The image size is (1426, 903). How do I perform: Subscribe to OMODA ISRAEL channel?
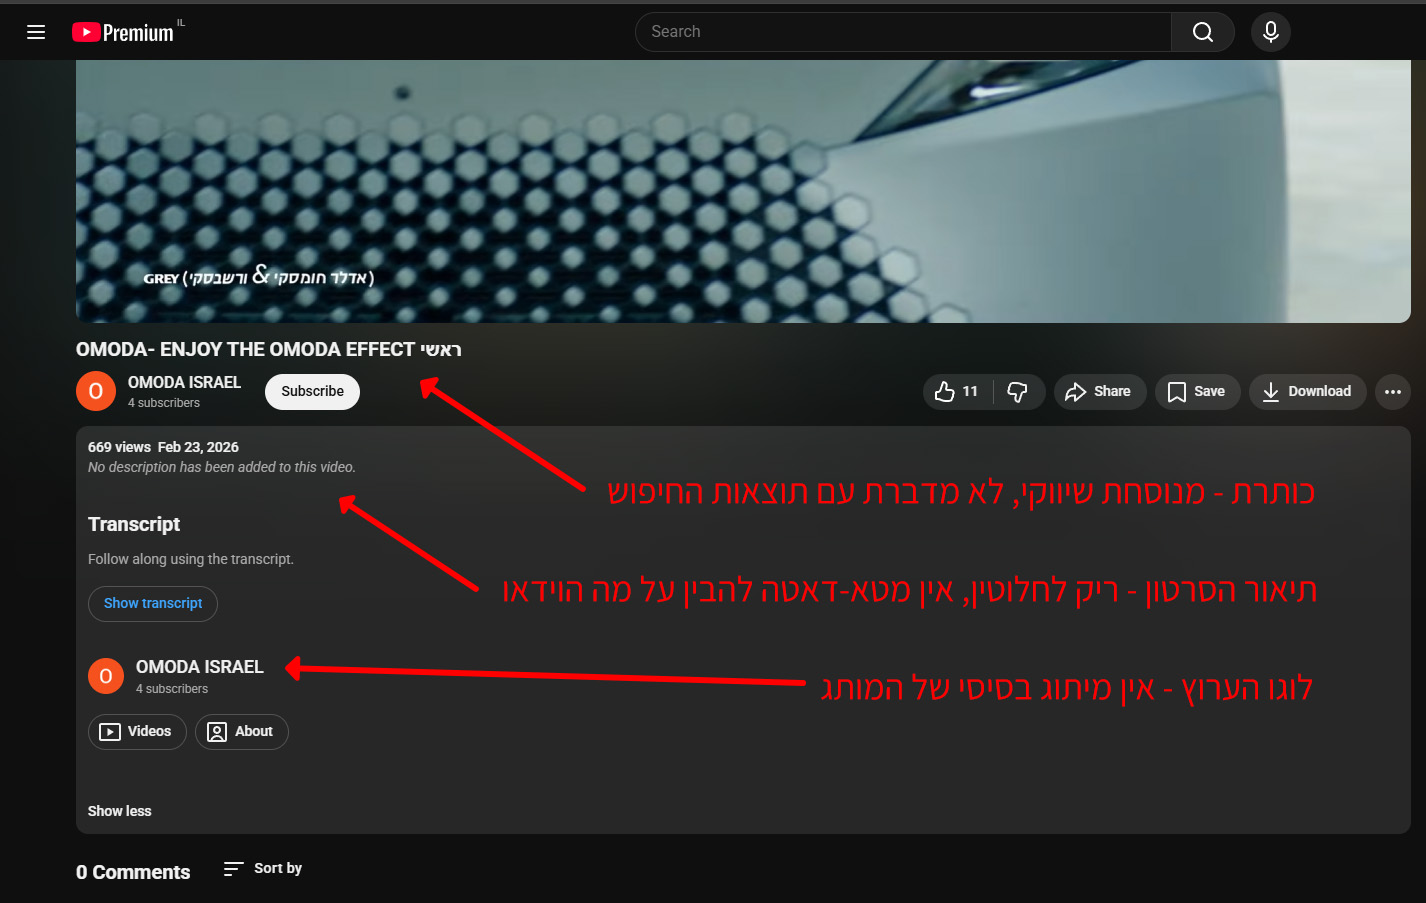tap(312, 392)
